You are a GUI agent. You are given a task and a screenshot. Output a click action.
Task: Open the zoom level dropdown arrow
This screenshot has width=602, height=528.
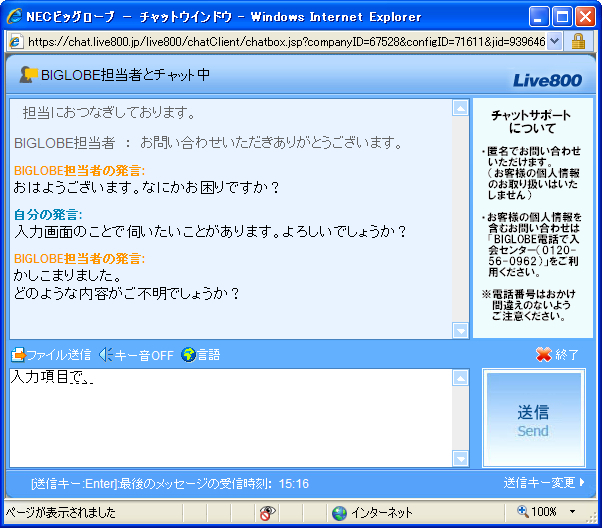572,511
